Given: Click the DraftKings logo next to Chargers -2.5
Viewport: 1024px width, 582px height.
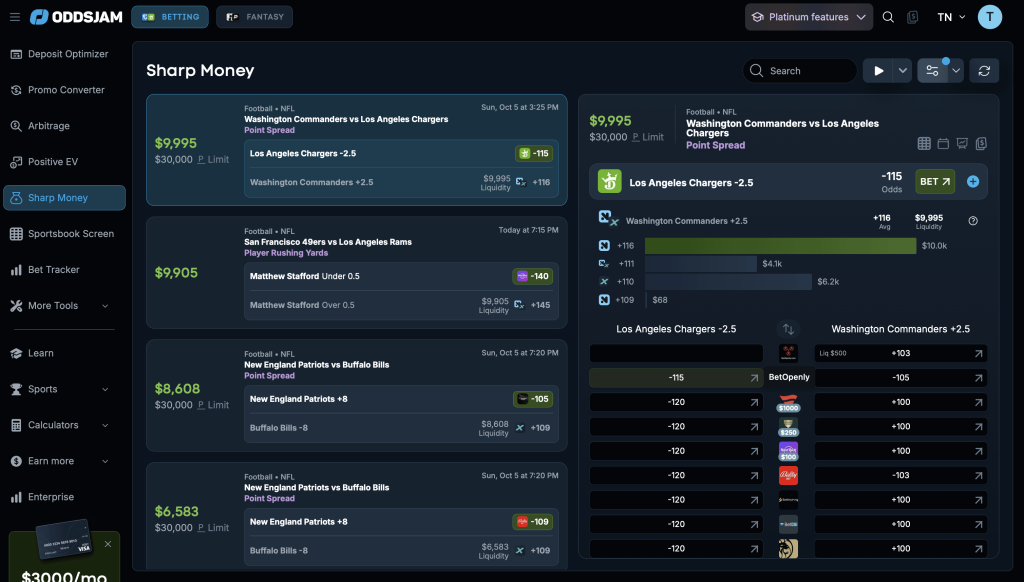Looking at the screenshot, I should [x=610, y=182].
